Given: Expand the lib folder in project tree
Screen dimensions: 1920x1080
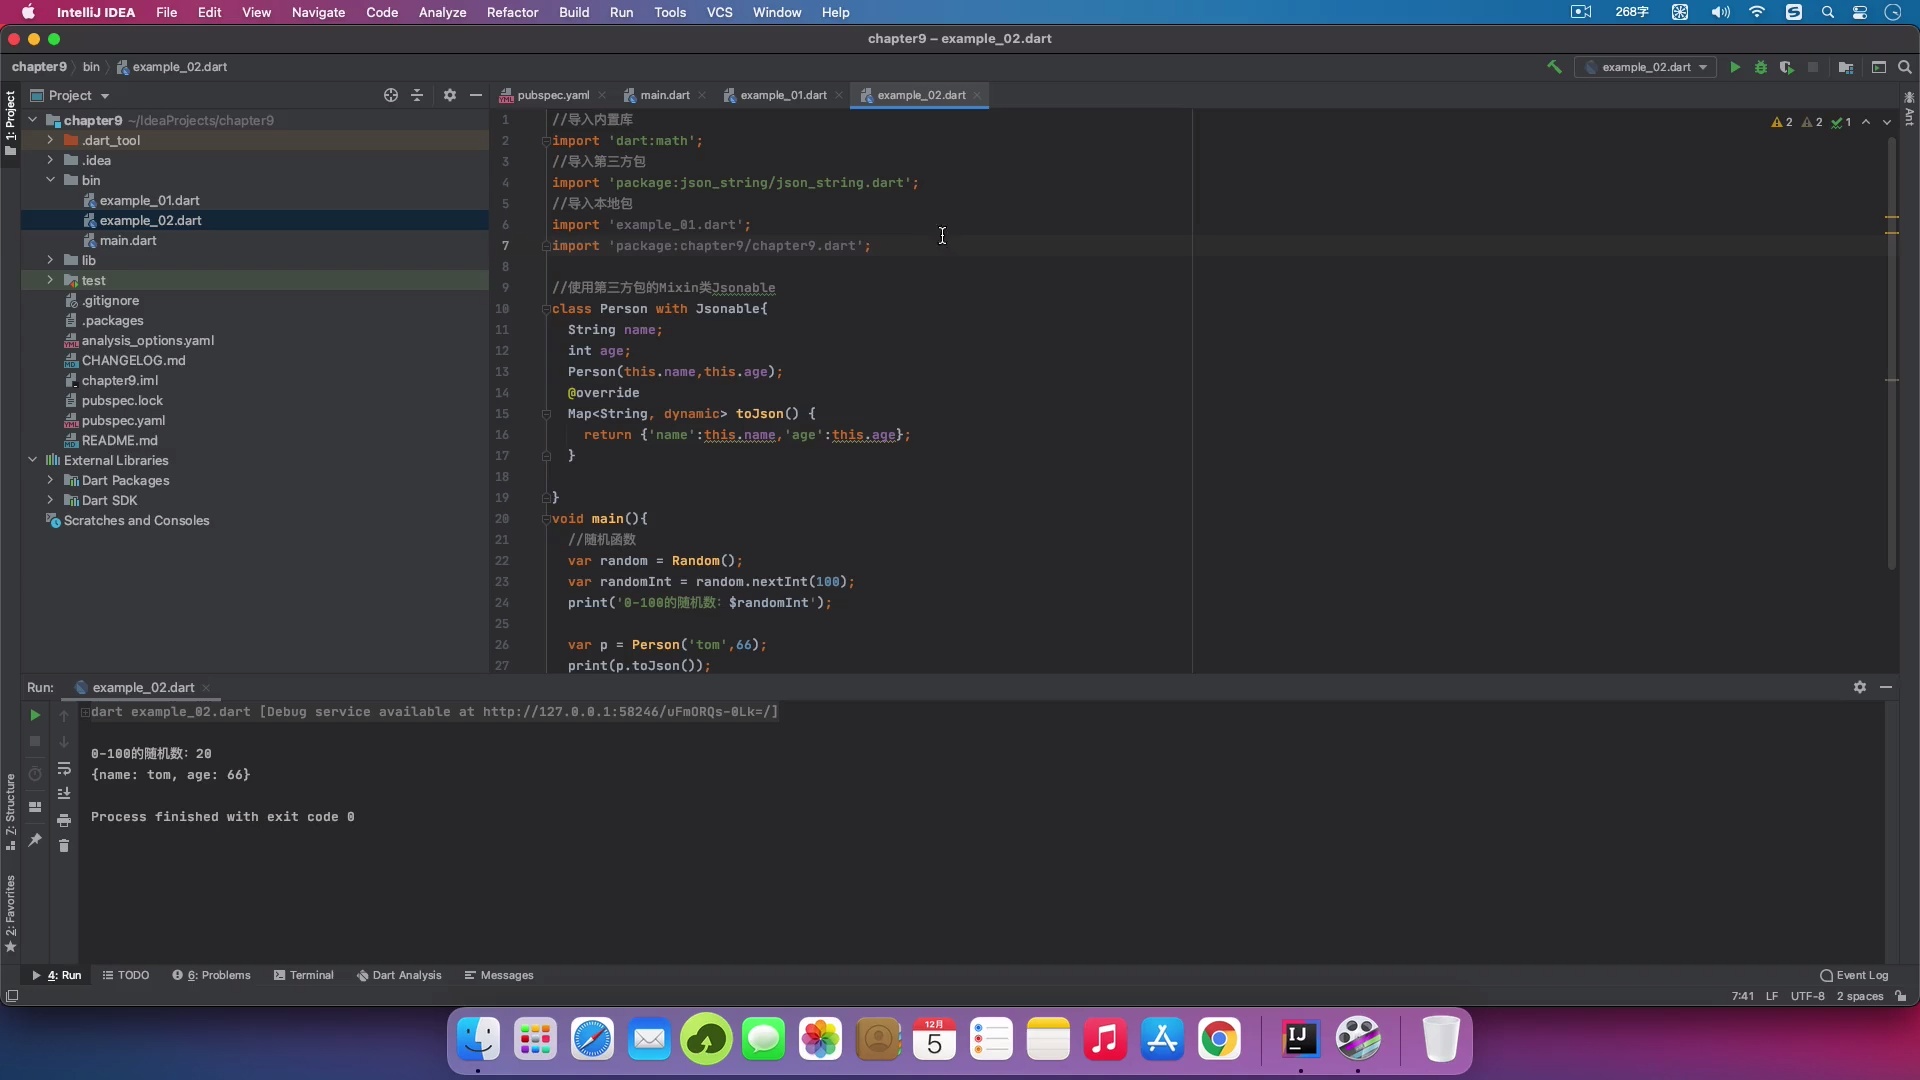Looking at the screenshot, I should click(50, 260).
